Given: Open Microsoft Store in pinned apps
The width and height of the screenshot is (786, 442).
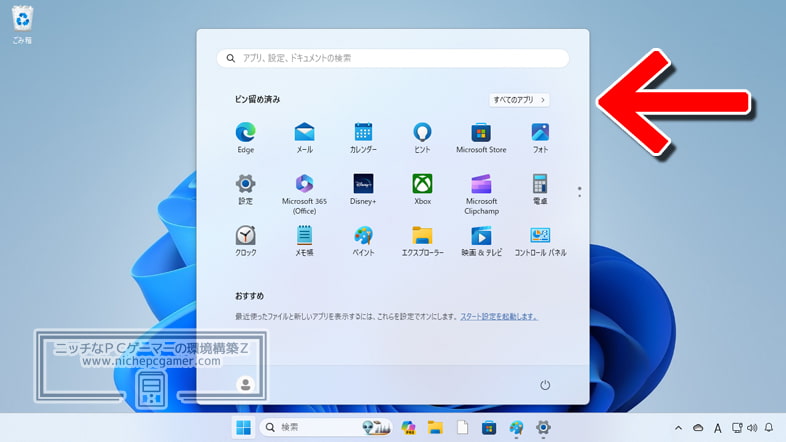Looking at the screenshot, I should [x=481, y=137].
